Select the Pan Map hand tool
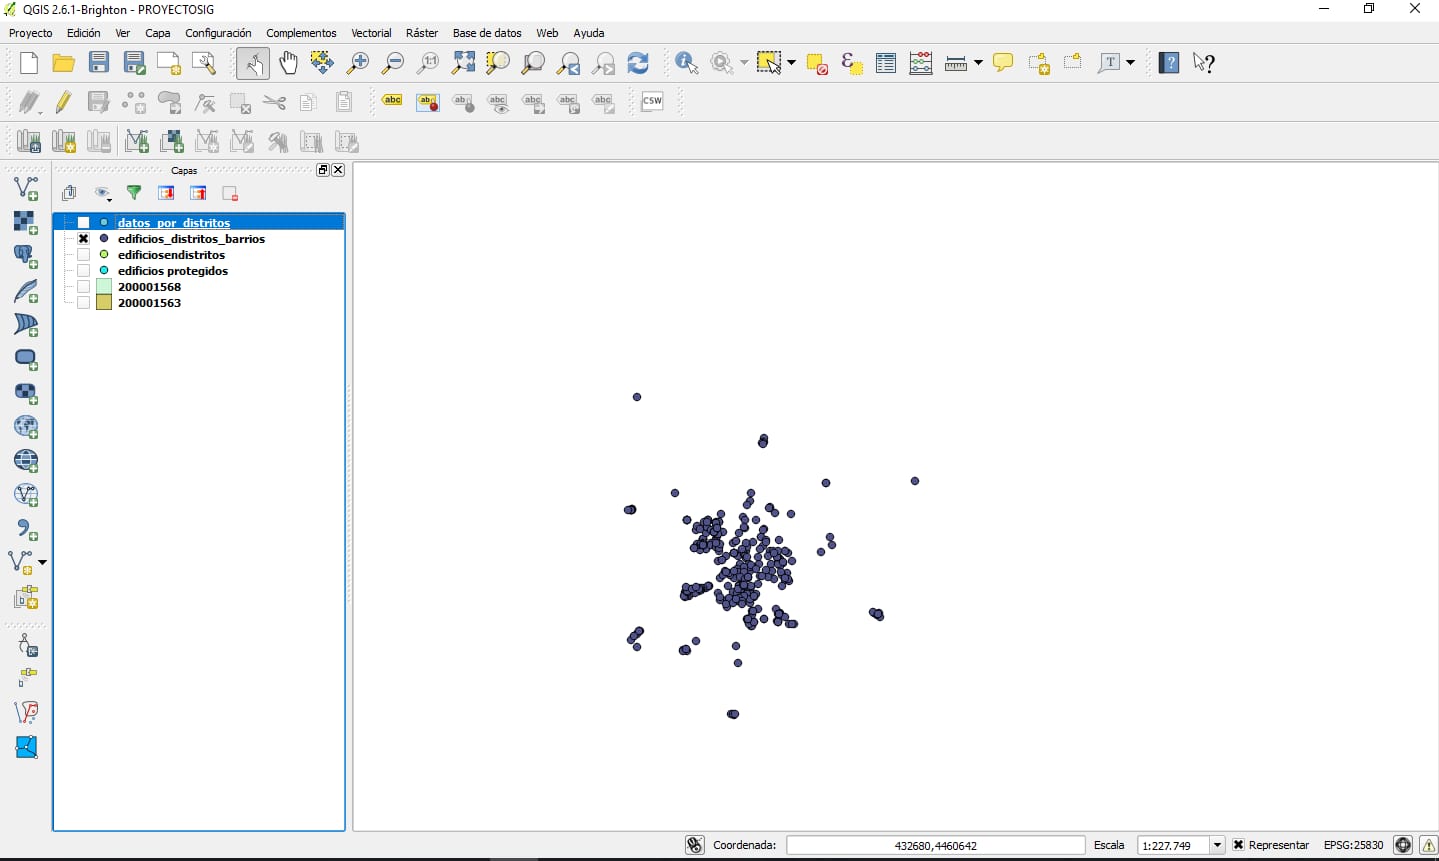The width and height of the screenshot is (1439, 861). coord(288,63)
